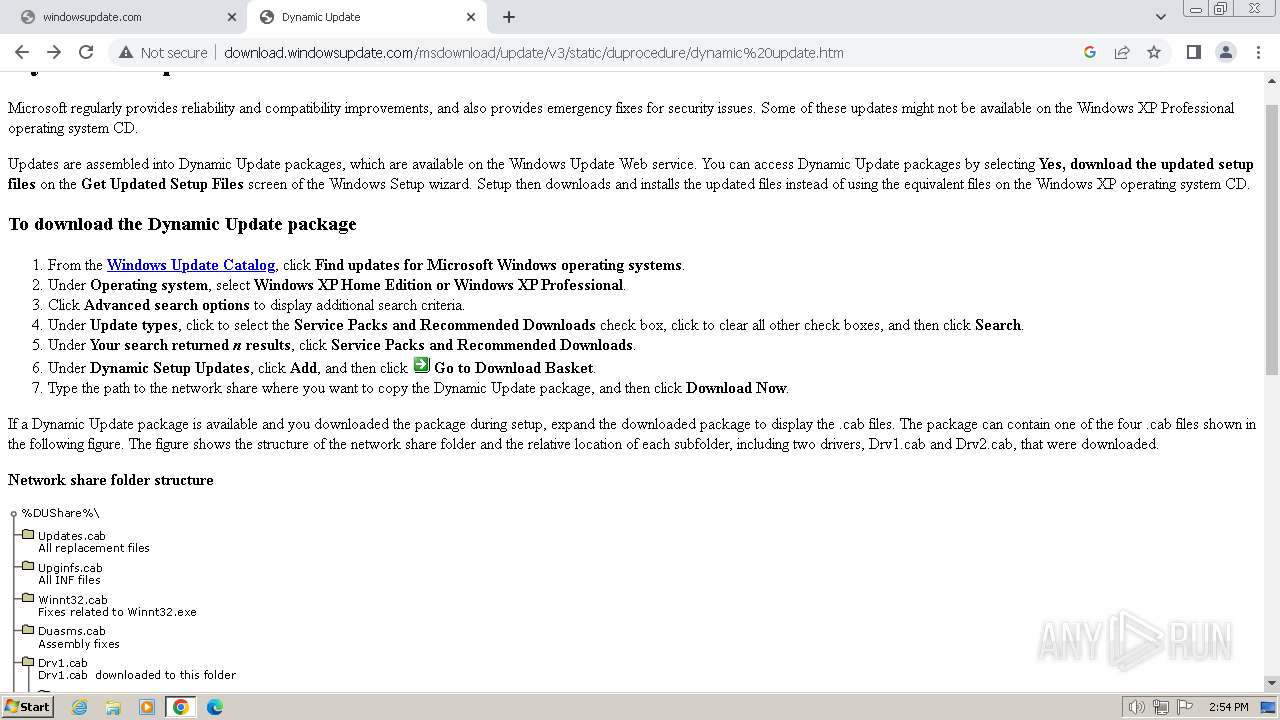Open the Windows Start menu
The width and height of the screenshot is (1280, 720).
(28, 707)
